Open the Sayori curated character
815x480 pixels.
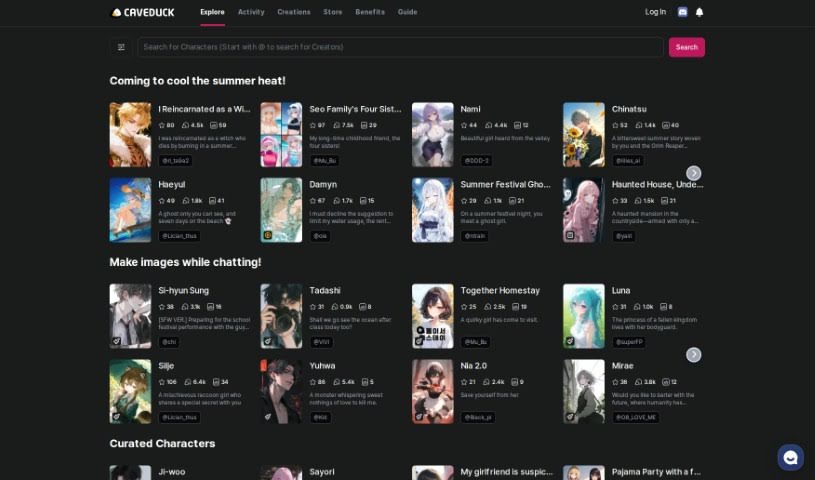click(322, 472)
